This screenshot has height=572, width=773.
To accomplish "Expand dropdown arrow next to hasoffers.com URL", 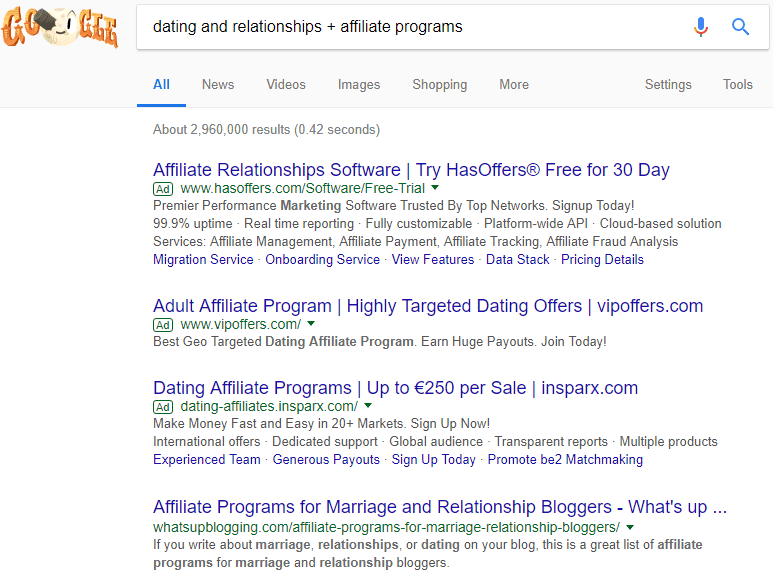I will click(435, 188).
